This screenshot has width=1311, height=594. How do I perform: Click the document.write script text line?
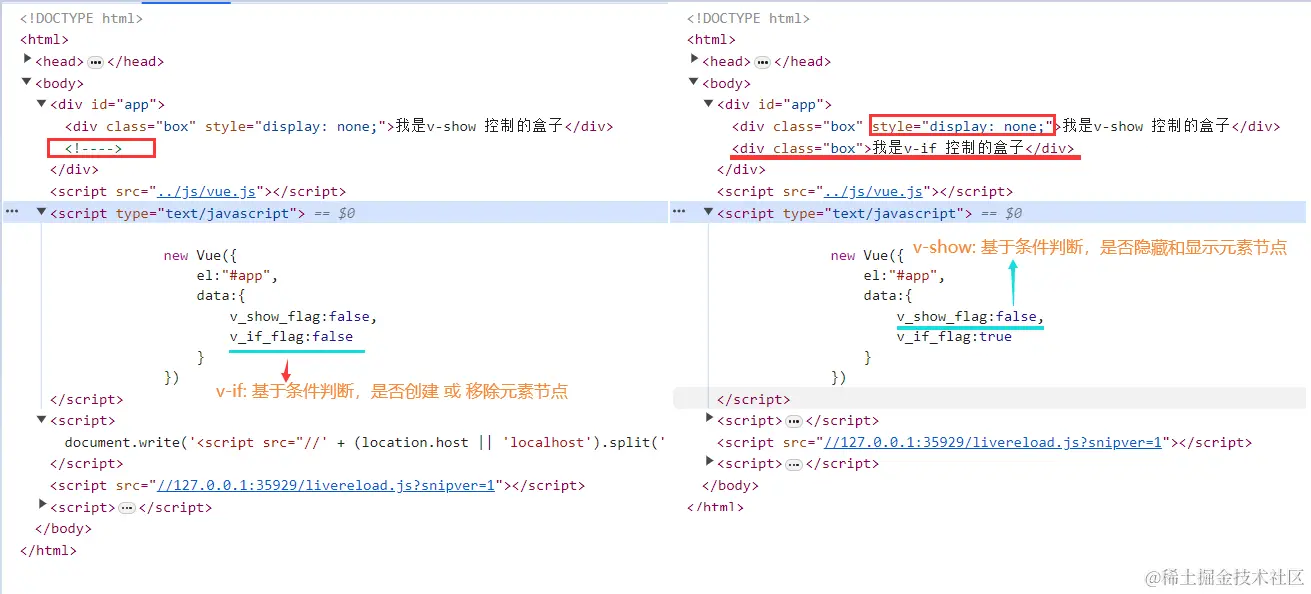tap(365, 442)
